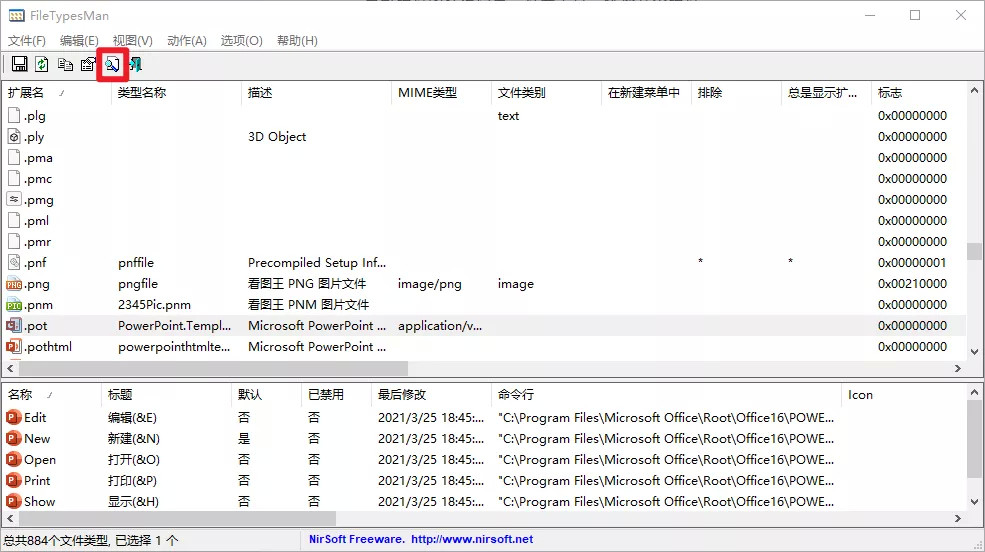Sort actions by the 标题 column header
The width and height of the screenshot is (985, 552).
166,394
